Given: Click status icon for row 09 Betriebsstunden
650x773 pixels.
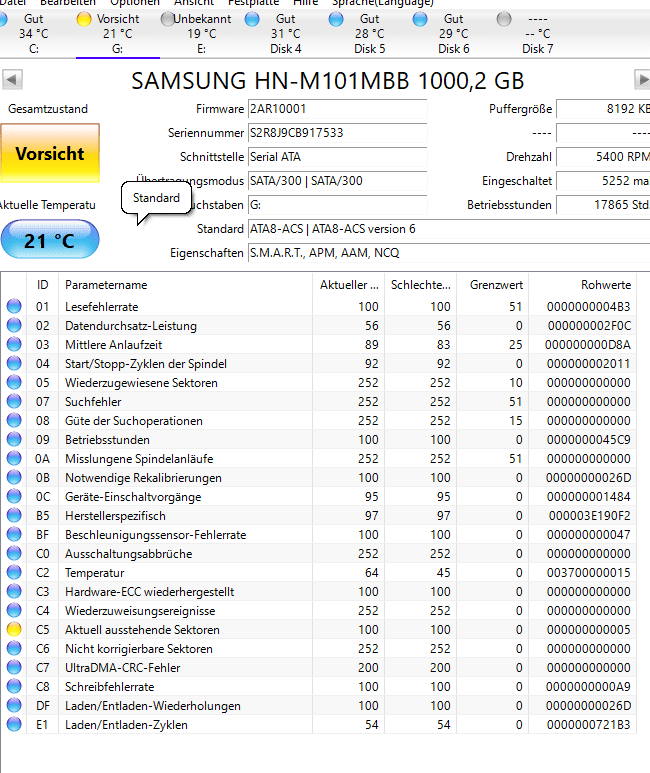Looking at the screenshot, I should [14, 439].
